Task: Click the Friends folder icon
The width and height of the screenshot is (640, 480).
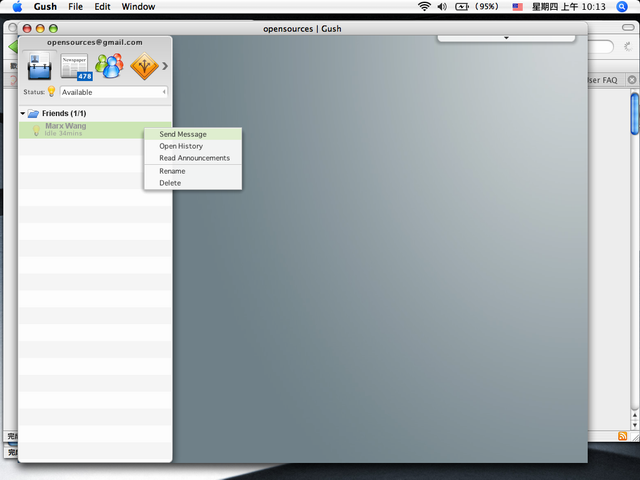Action: coord(33,113)
